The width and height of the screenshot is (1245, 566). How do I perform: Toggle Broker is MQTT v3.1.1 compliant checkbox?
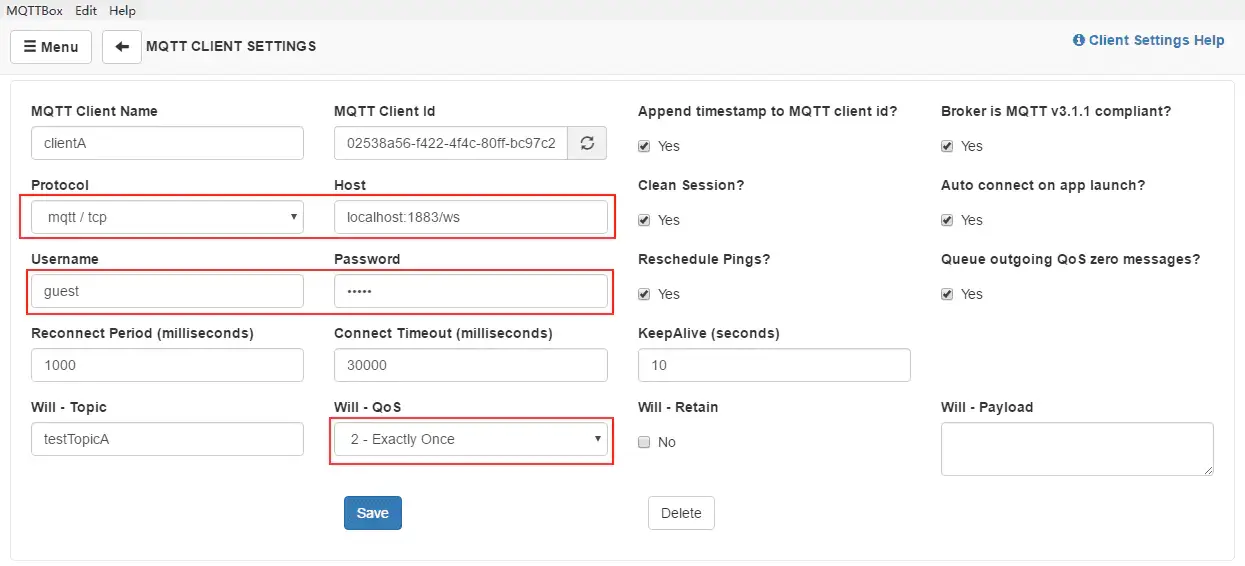(x=947, y=146)
